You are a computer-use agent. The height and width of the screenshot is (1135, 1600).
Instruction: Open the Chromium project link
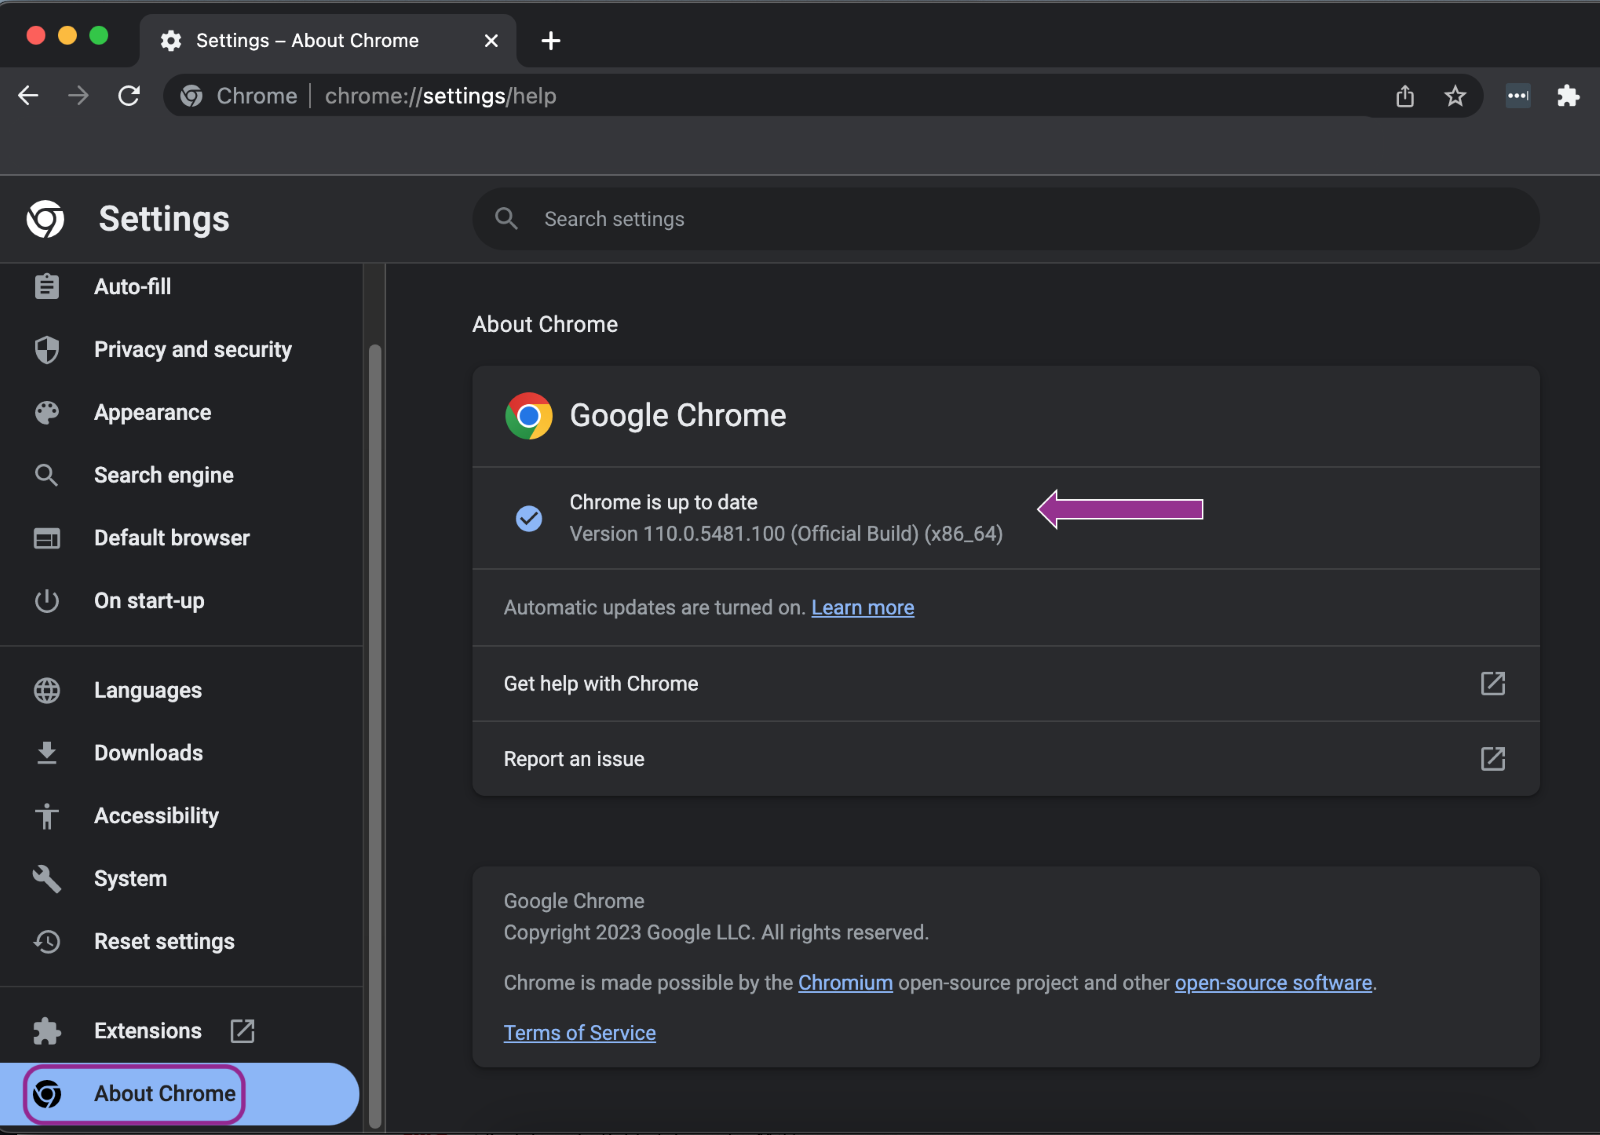(845, 983)
